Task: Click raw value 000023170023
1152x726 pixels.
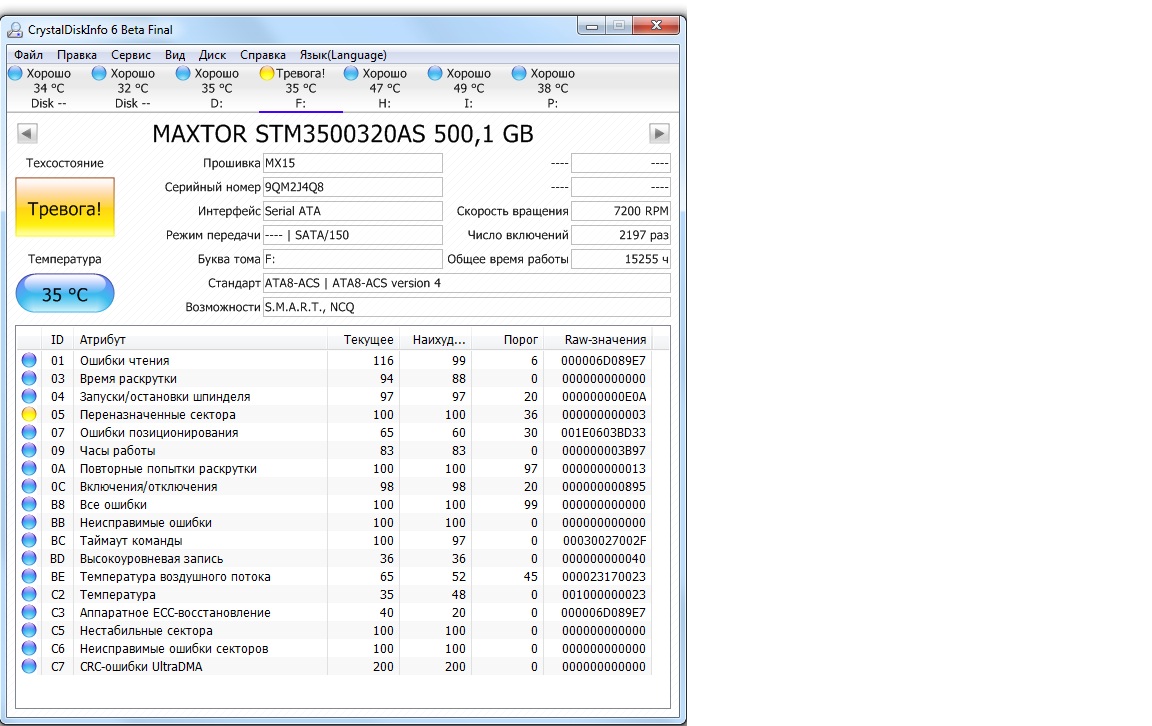Action: 603,577
